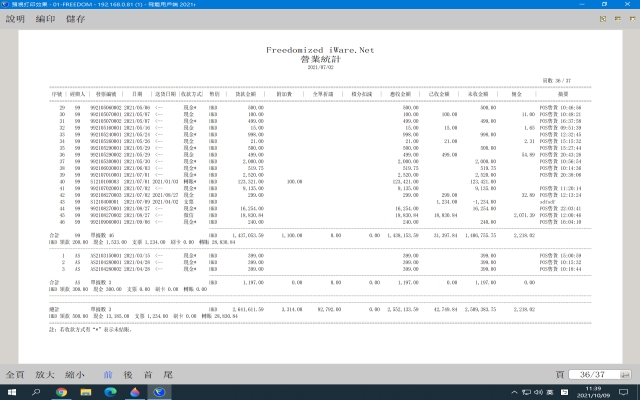Click 全頁 to fit the full page

pos(15,372)
